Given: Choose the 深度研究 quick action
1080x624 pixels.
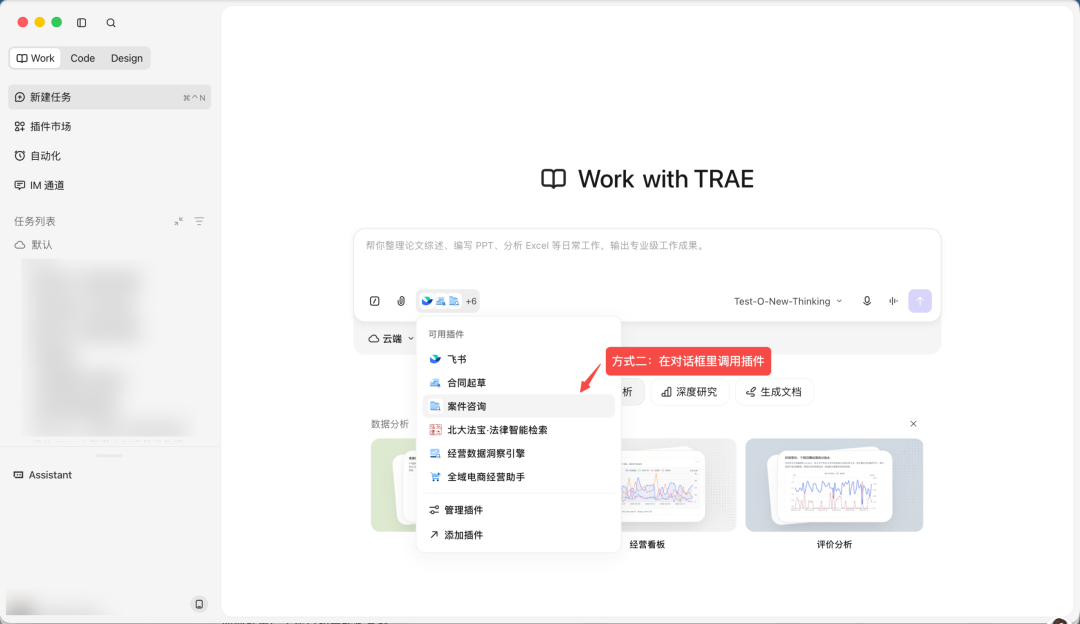Looking at the screenshot, I should (x=689, y=392).
